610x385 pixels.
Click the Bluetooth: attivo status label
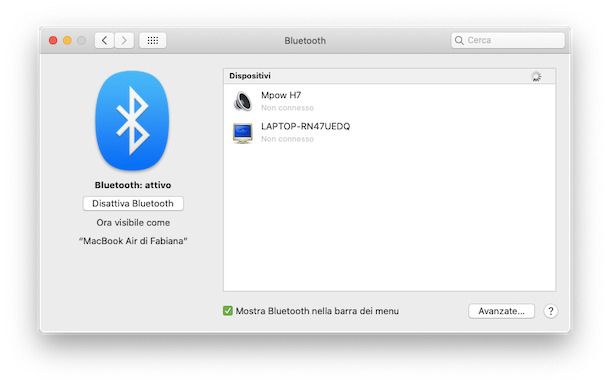point(133,185)
